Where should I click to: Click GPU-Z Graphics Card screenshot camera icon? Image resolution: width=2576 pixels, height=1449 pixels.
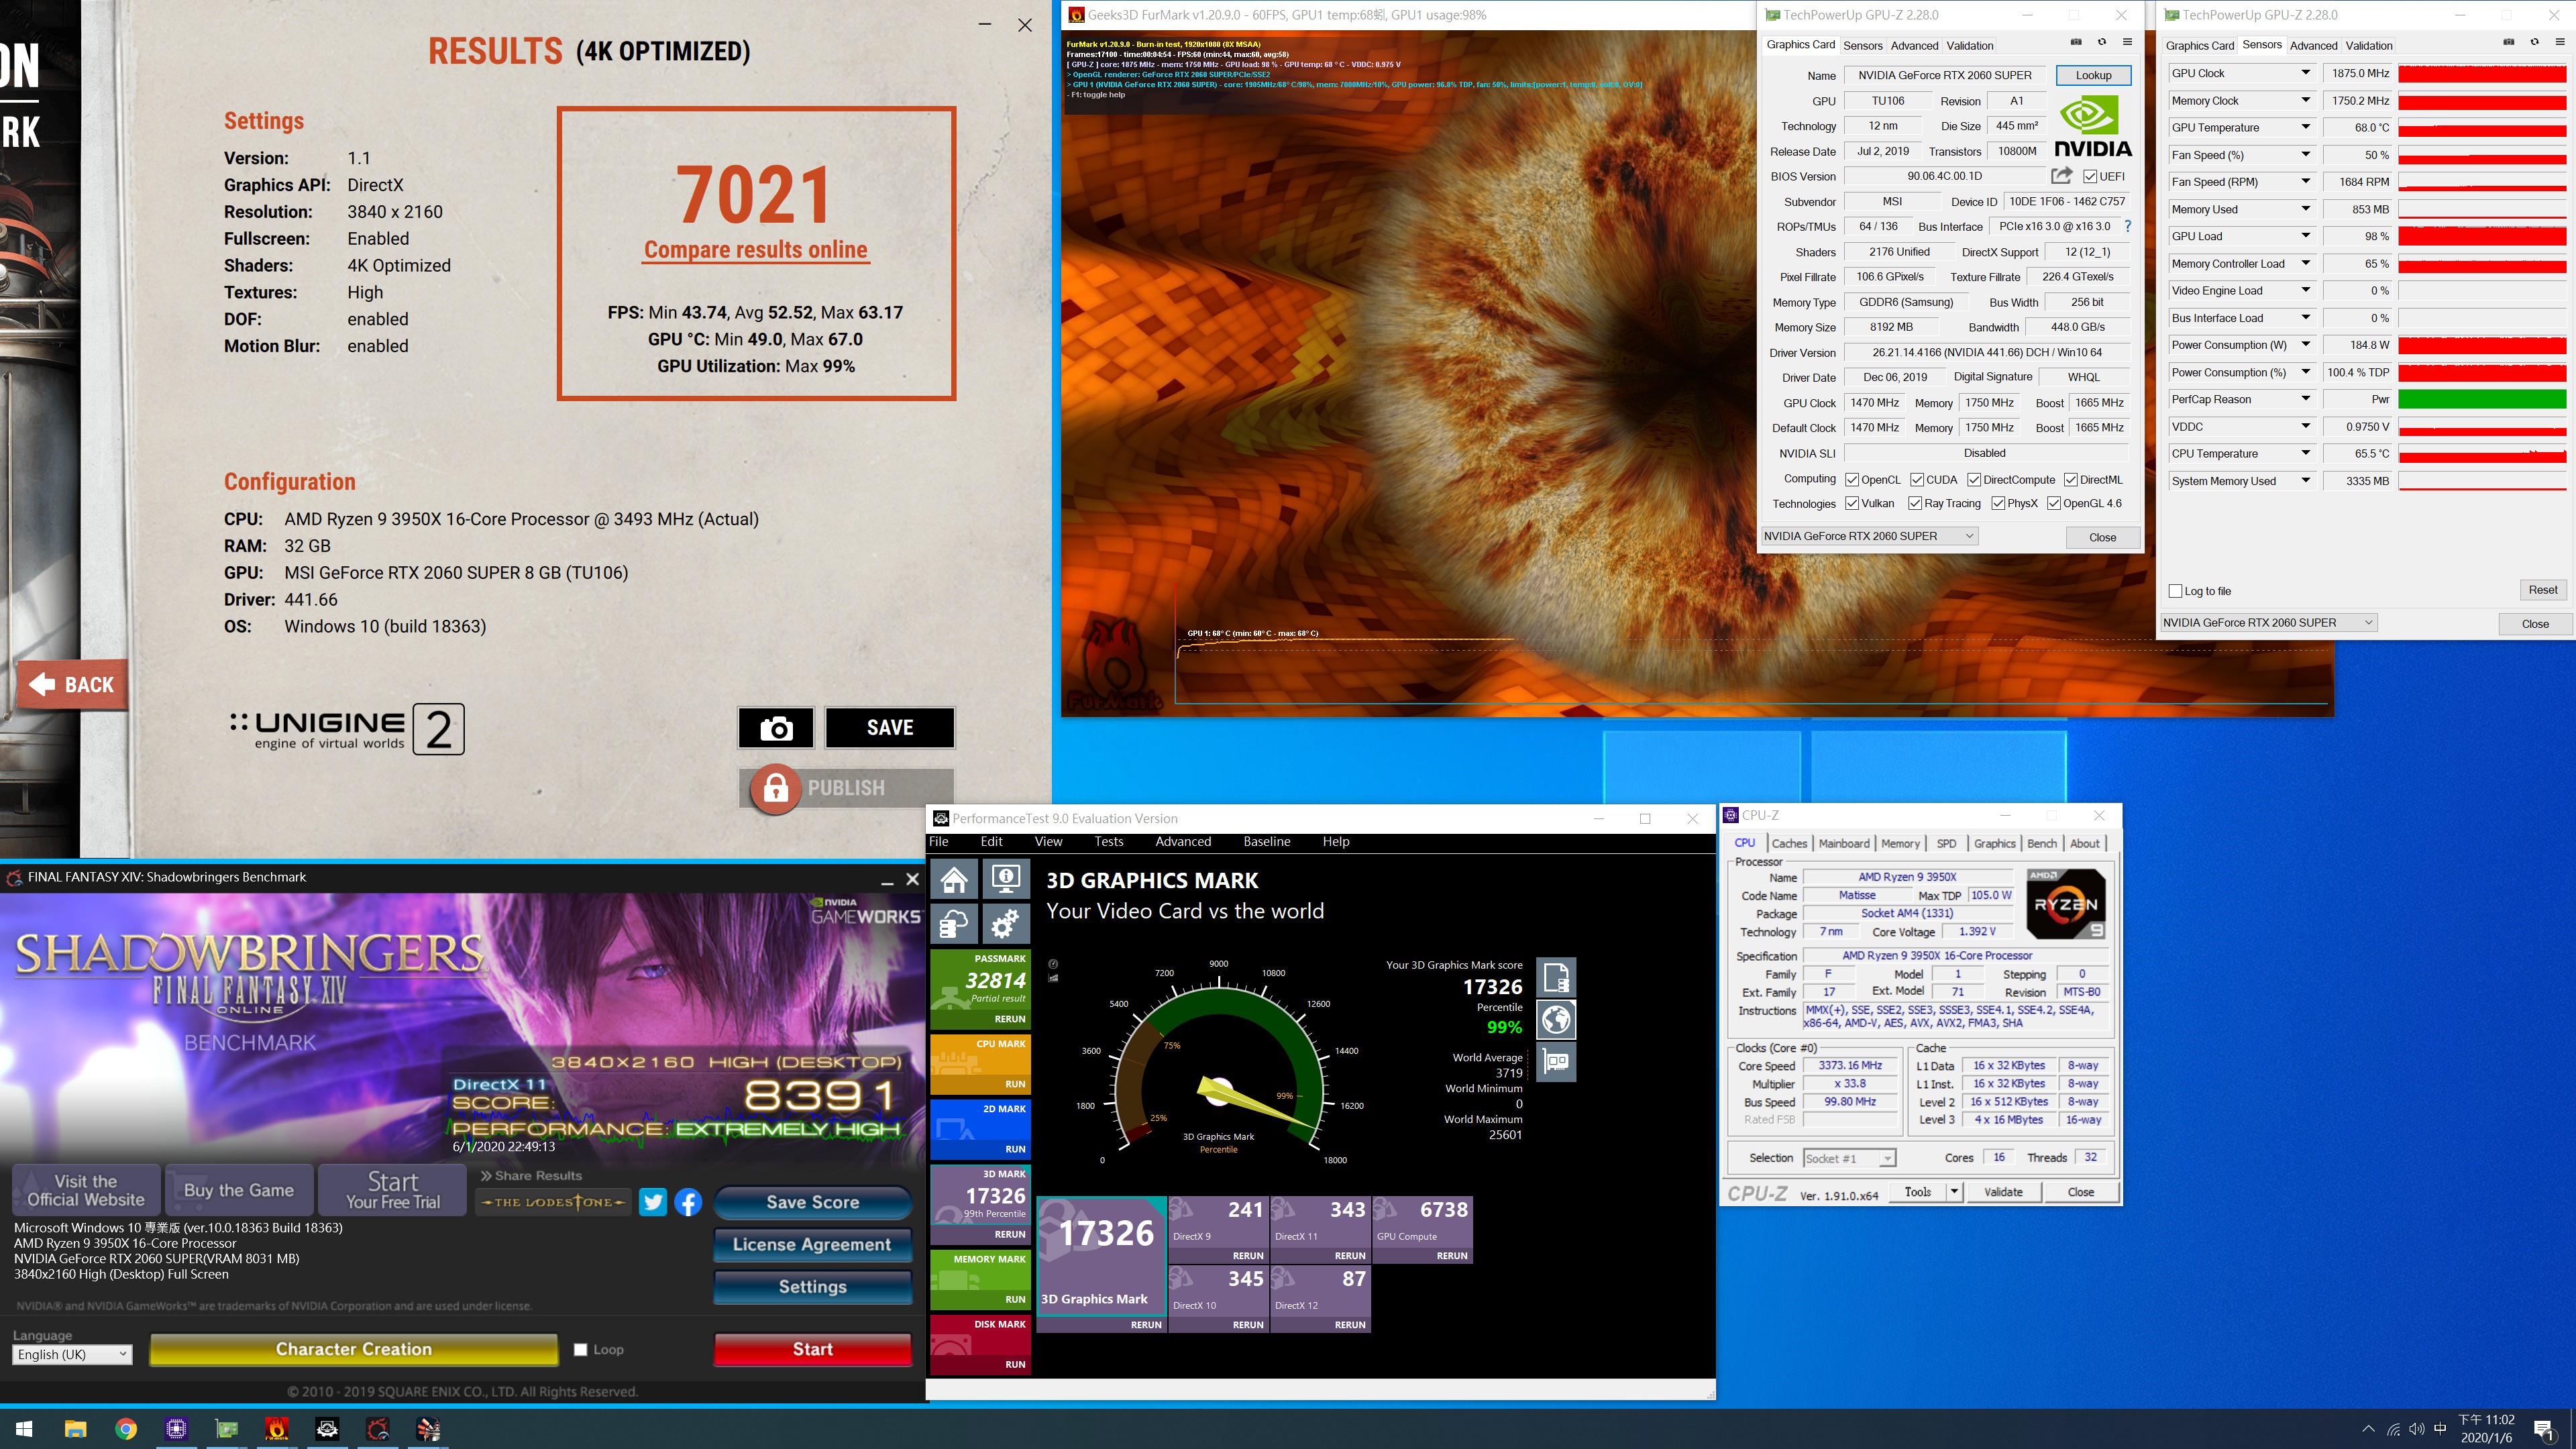coord(2076,42)
